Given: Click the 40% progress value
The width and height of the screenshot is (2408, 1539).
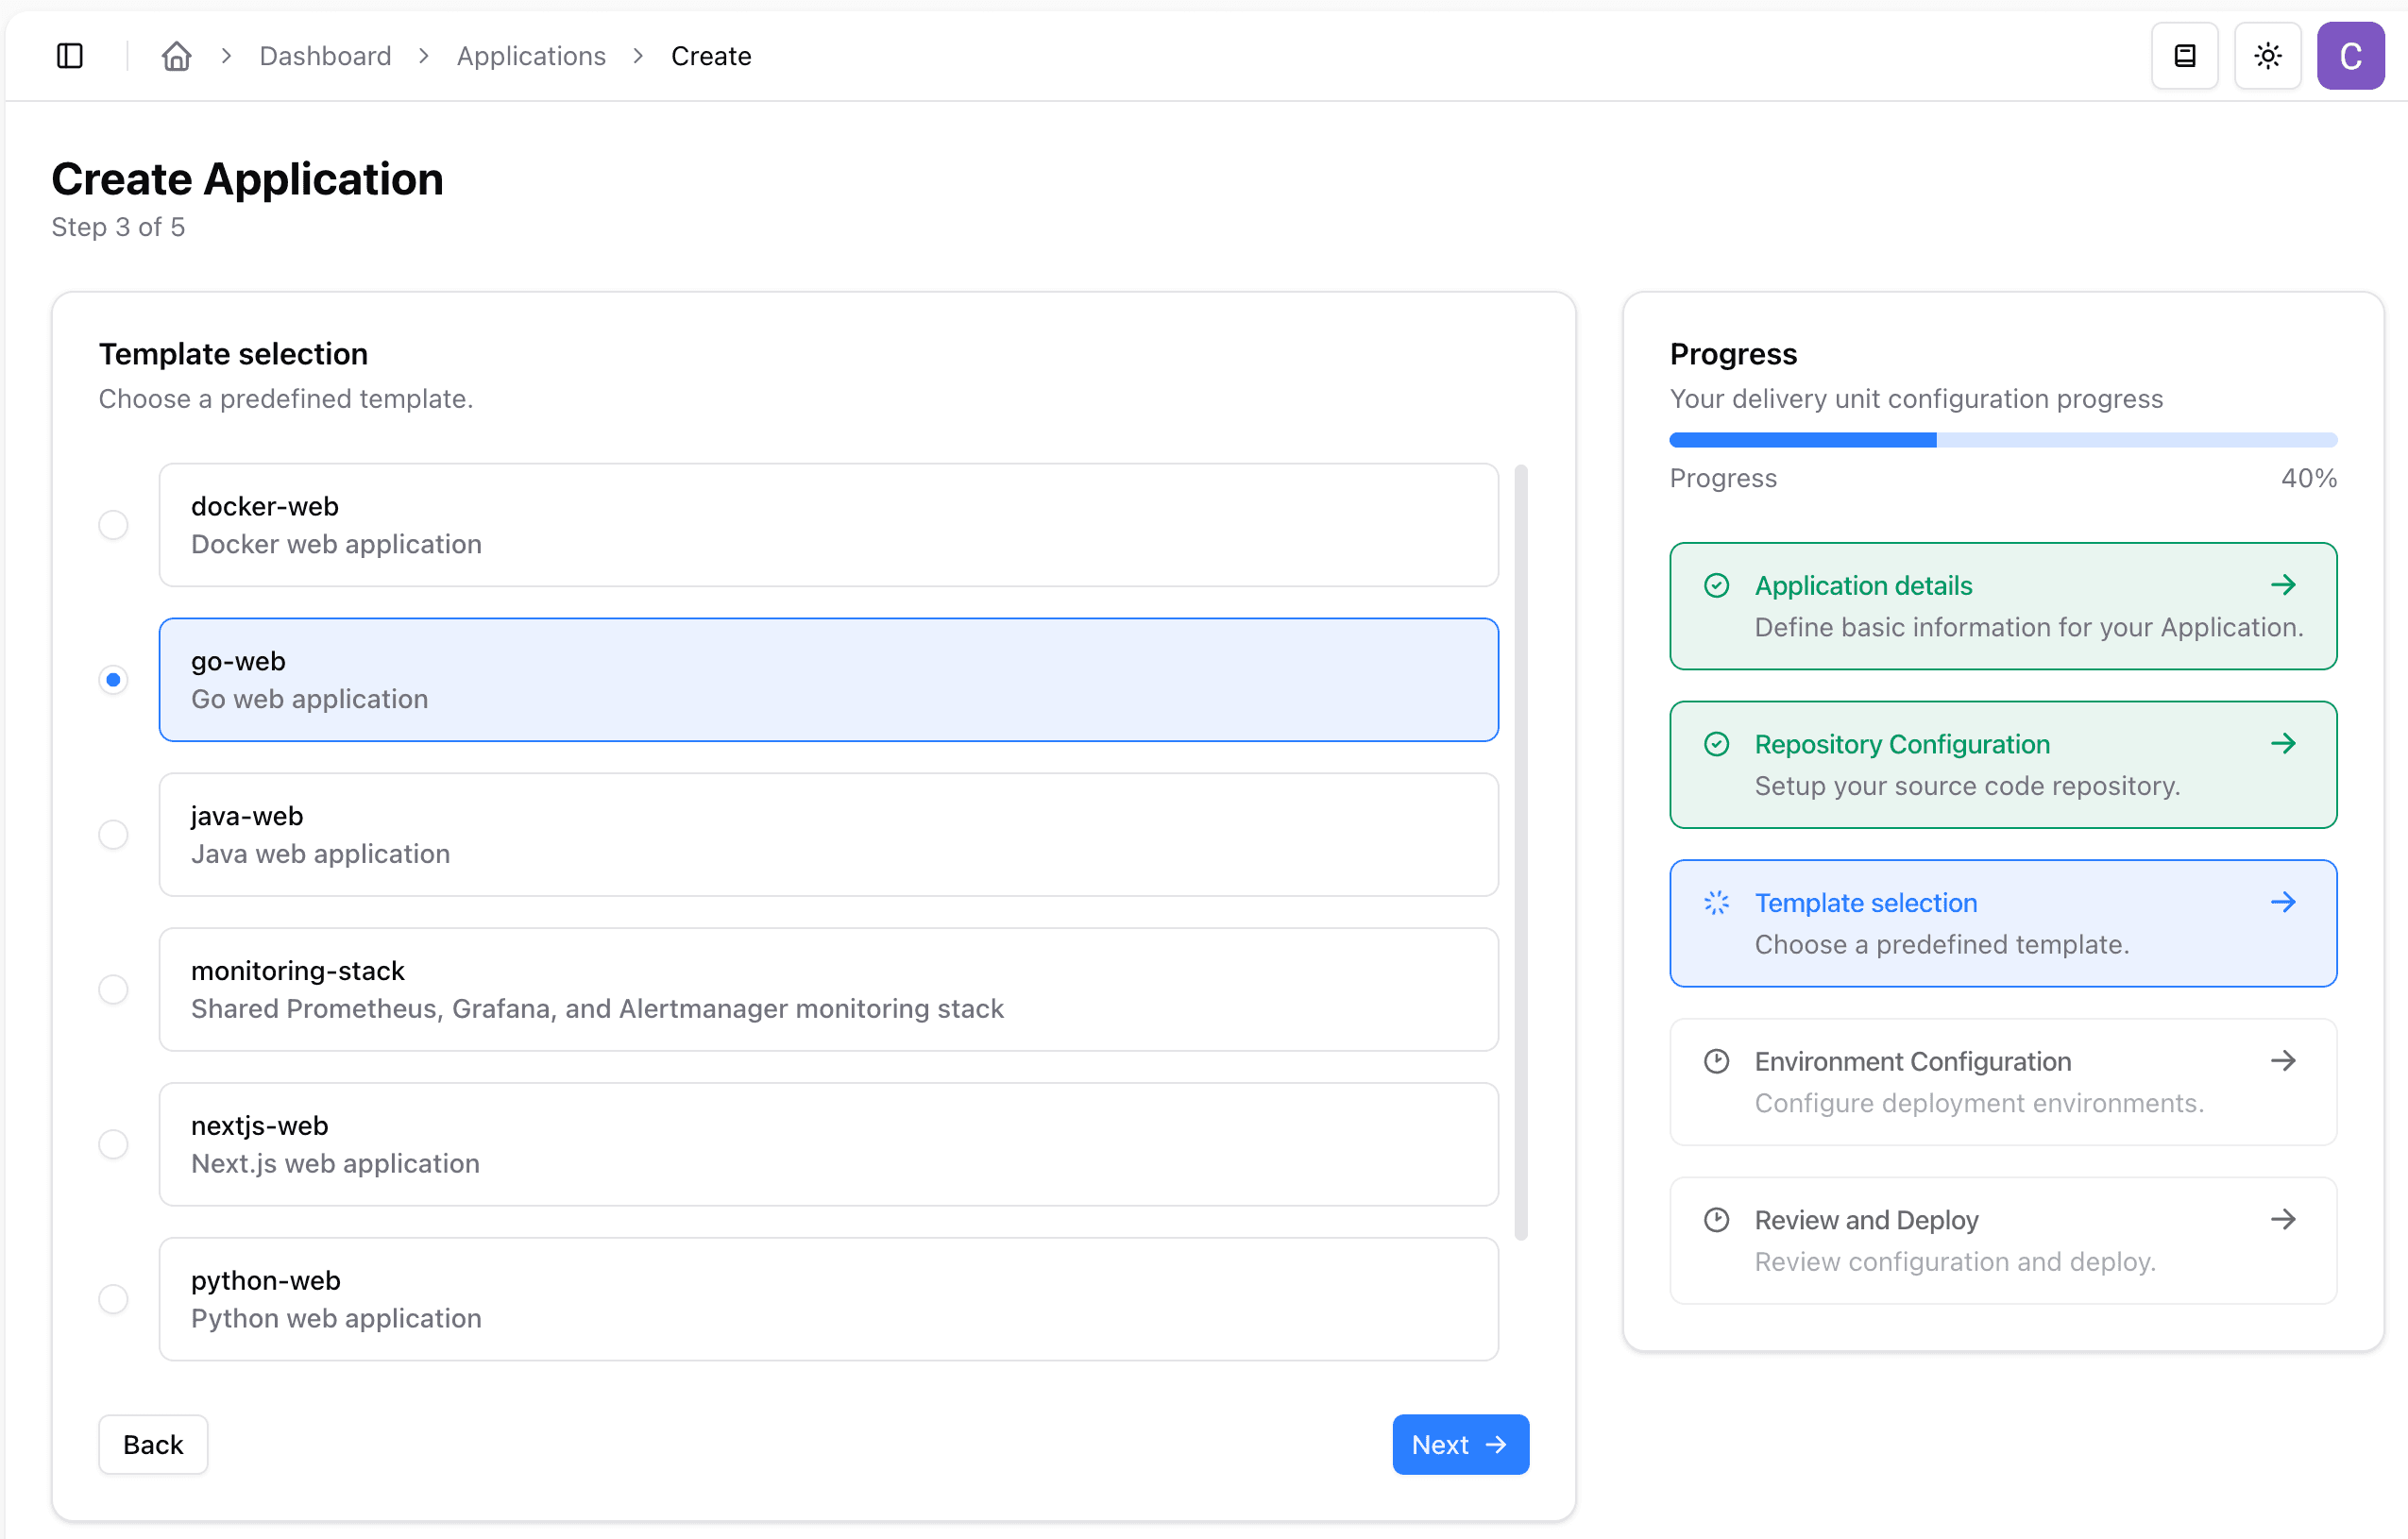Looking at the screenshot, I should click(x=2308, y=478).
